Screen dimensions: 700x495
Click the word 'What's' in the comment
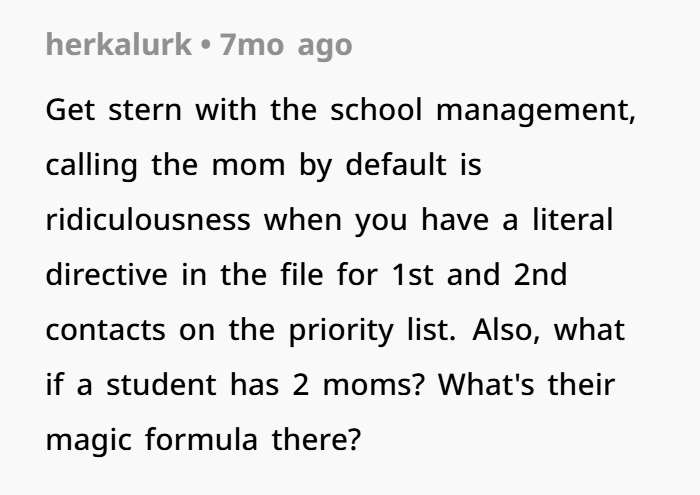(486, 385)
